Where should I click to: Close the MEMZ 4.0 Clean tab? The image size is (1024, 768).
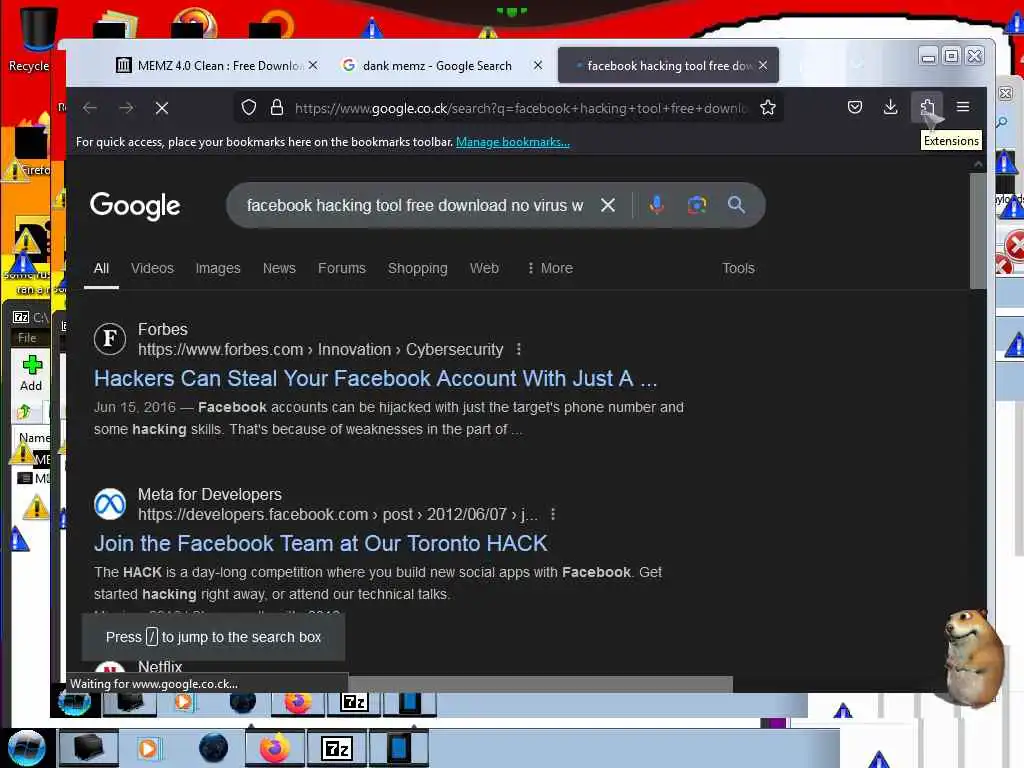(313, 65)
